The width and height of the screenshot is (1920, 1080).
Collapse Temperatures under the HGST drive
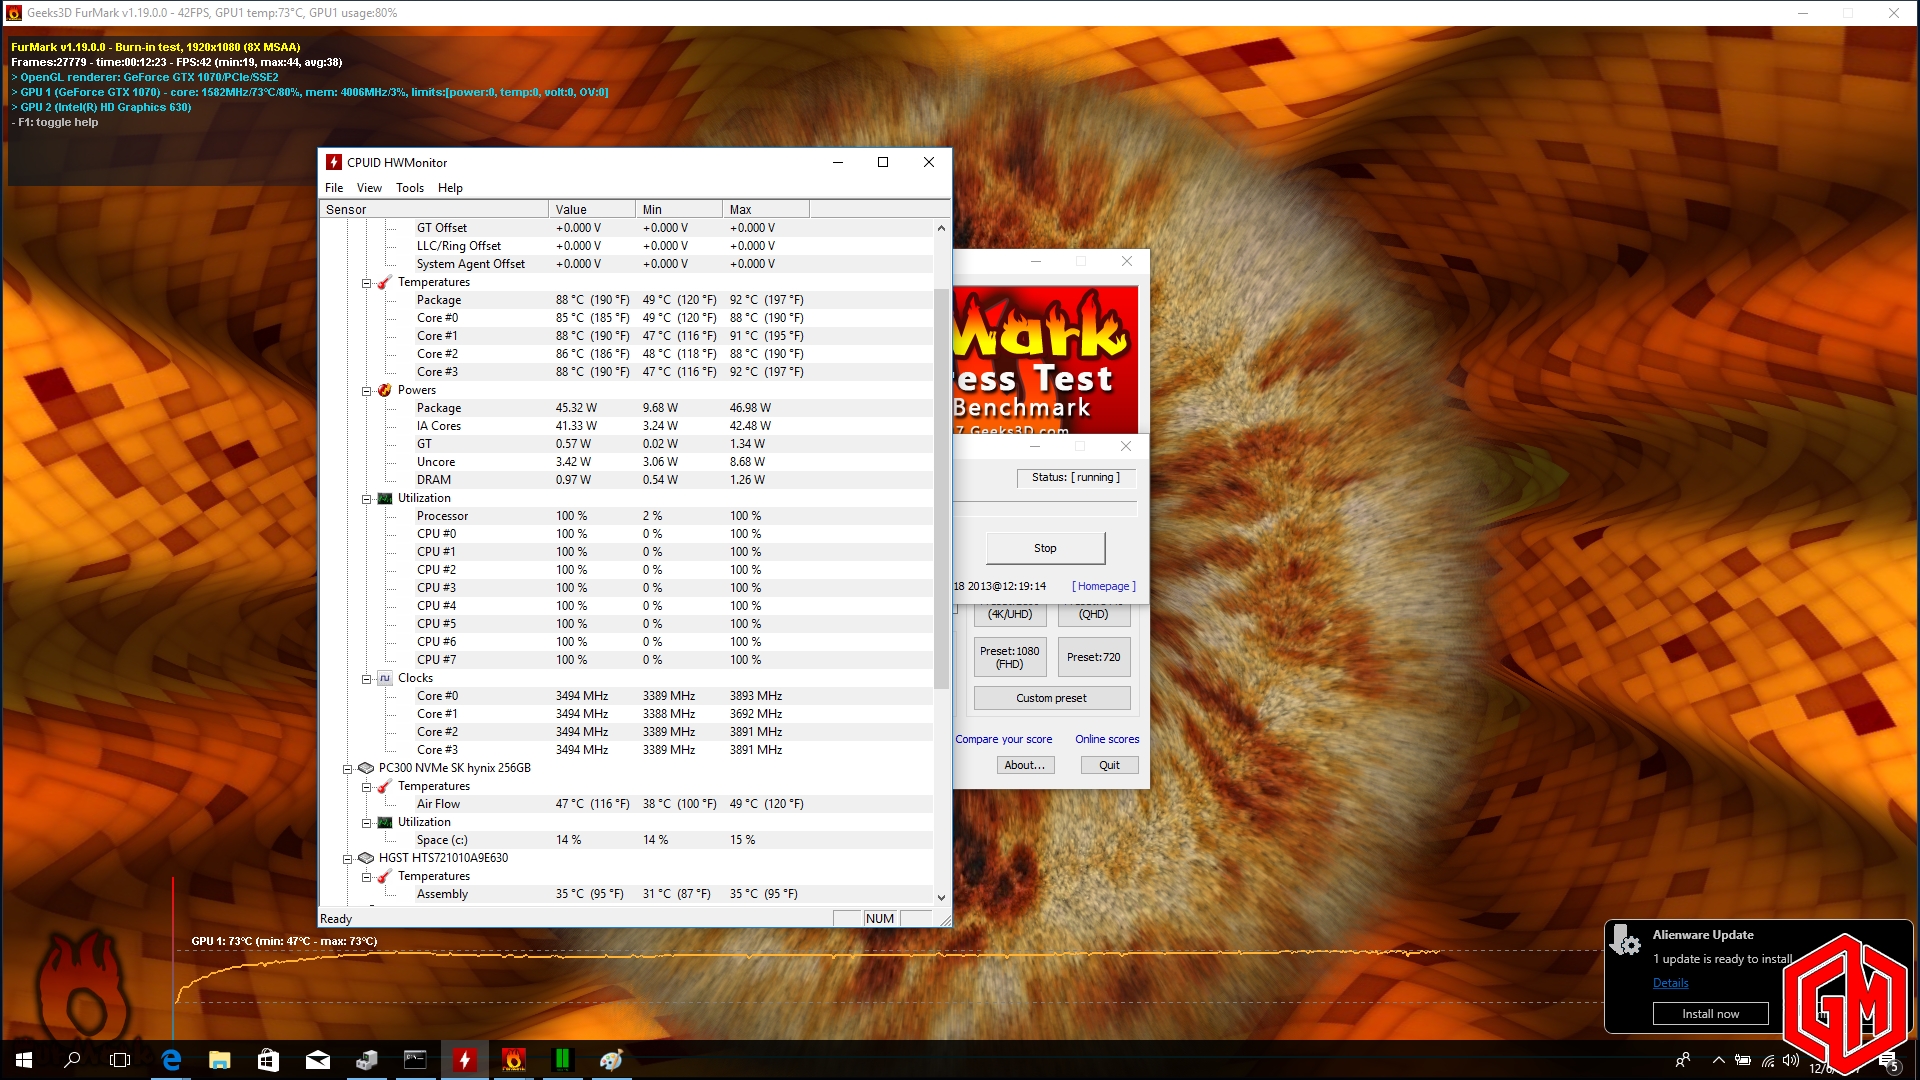(x=367, y=877)
